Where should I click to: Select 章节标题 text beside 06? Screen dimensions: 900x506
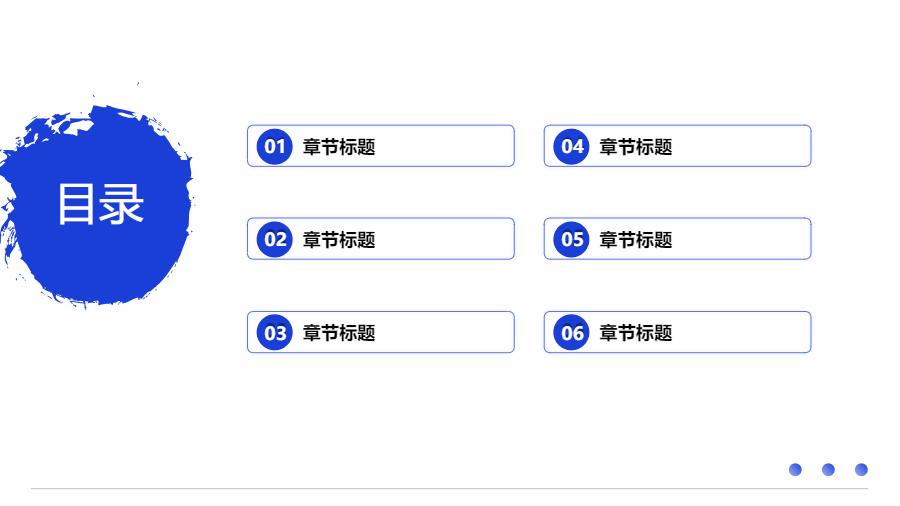coord(636,333)
